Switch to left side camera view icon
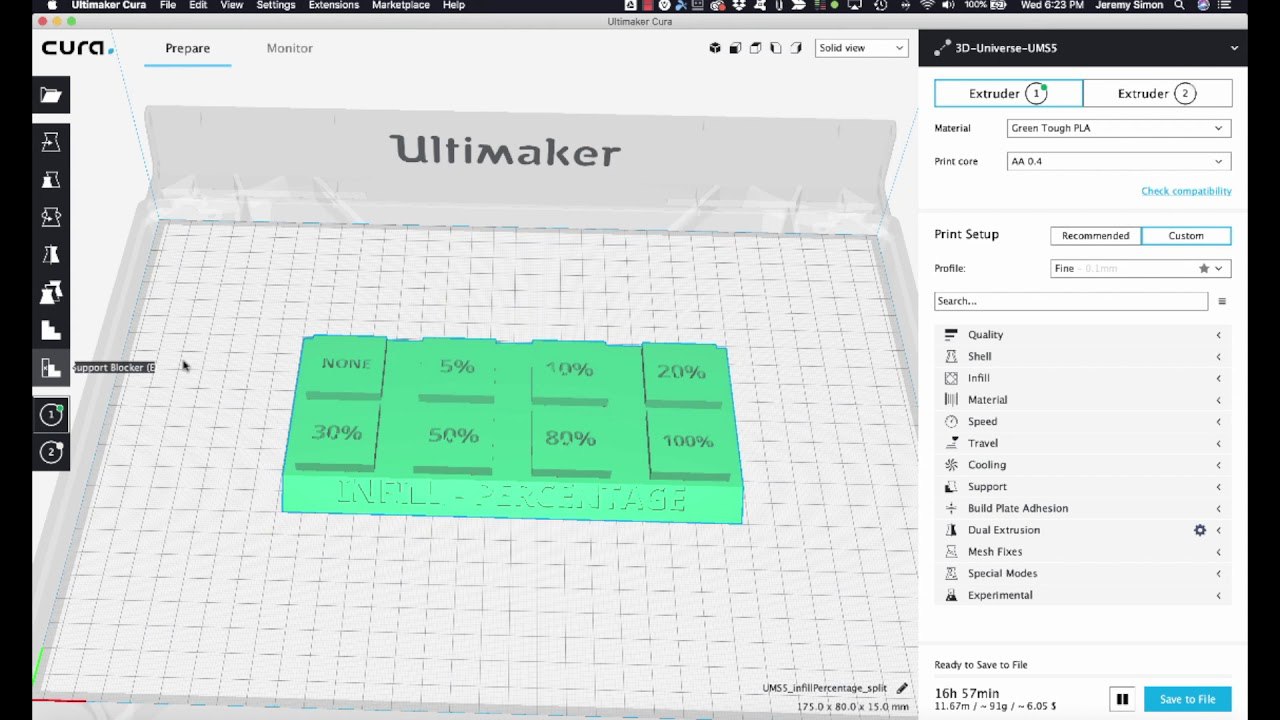 point(776,48)
